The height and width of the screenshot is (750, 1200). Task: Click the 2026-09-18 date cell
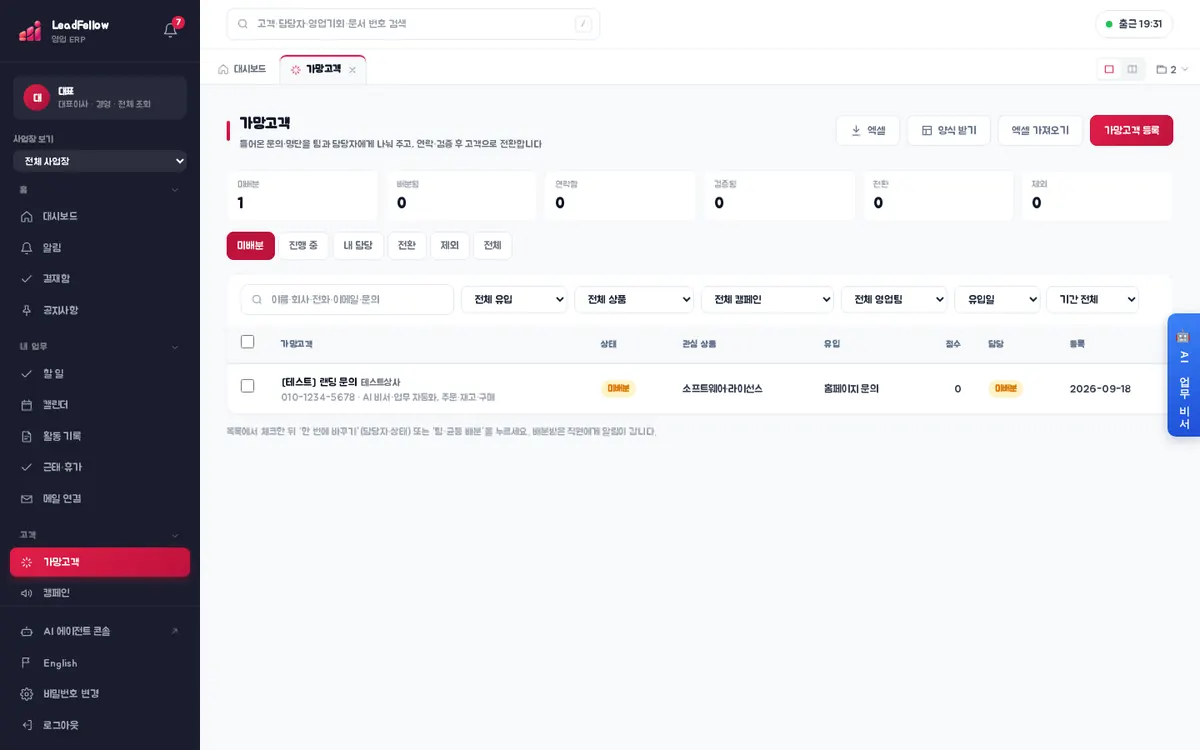(x=1100, y=389)
